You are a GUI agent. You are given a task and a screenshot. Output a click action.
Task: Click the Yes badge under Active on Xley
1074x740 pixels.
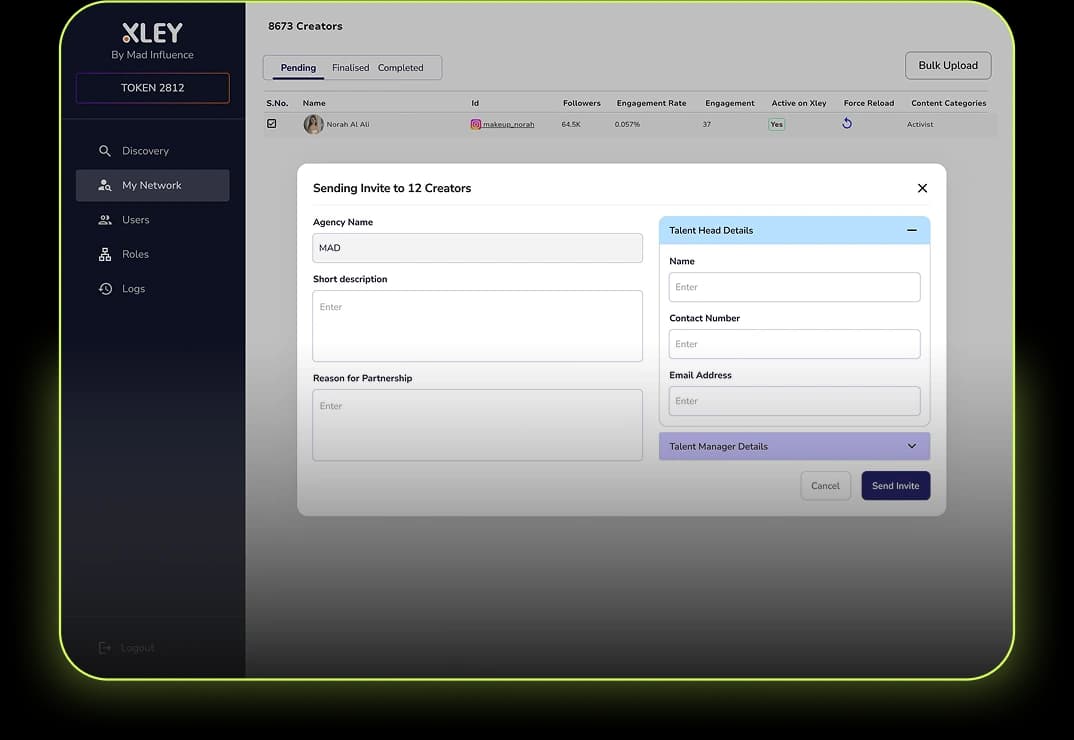[x=776, y=124]
